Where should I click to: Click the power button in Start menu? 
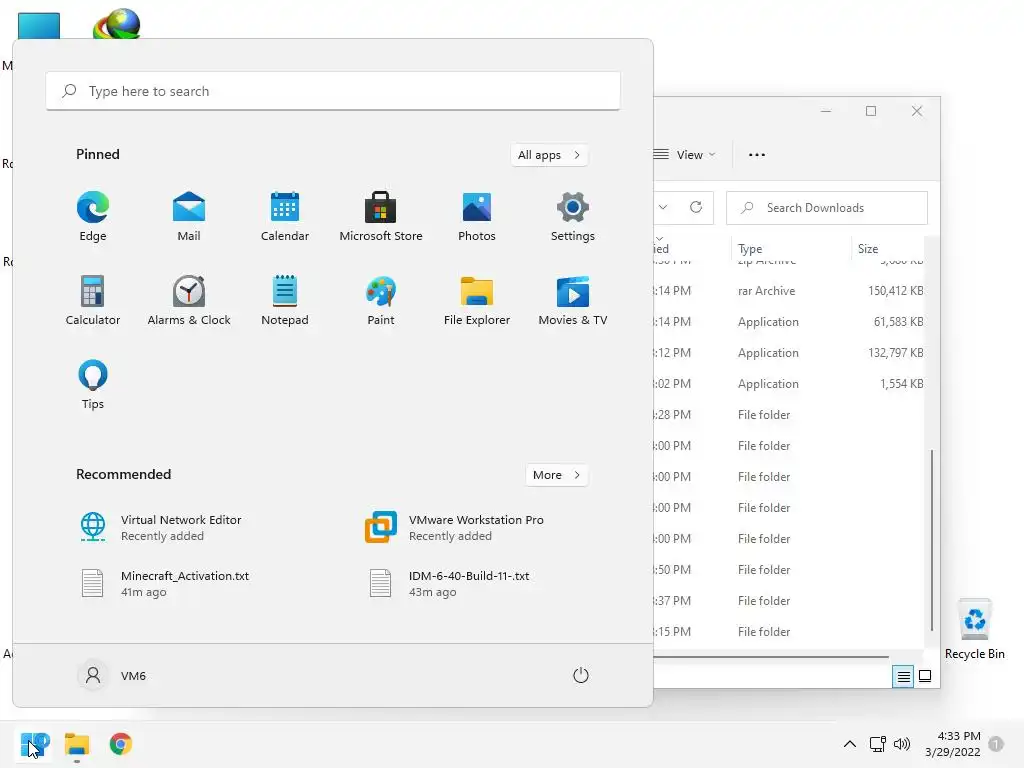pyautogui.click(x=581, y=675)
